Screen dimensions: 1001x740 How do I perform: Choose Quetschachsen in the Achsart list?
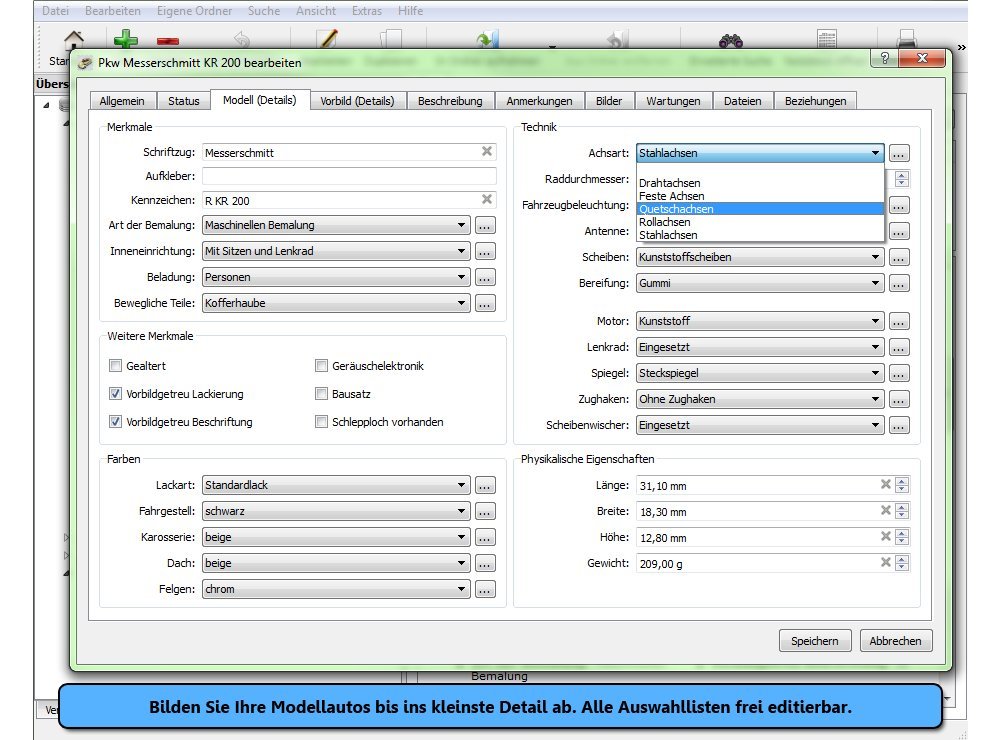point(760,209)
